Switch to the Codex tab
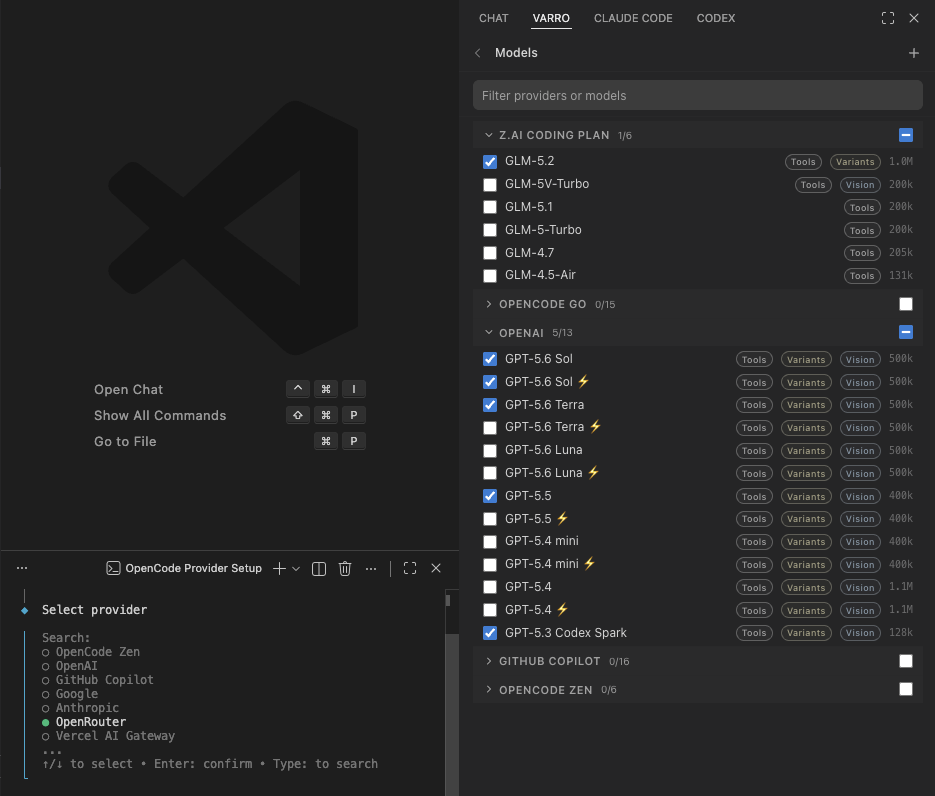 pyautogui.click(x=716, y=18)
